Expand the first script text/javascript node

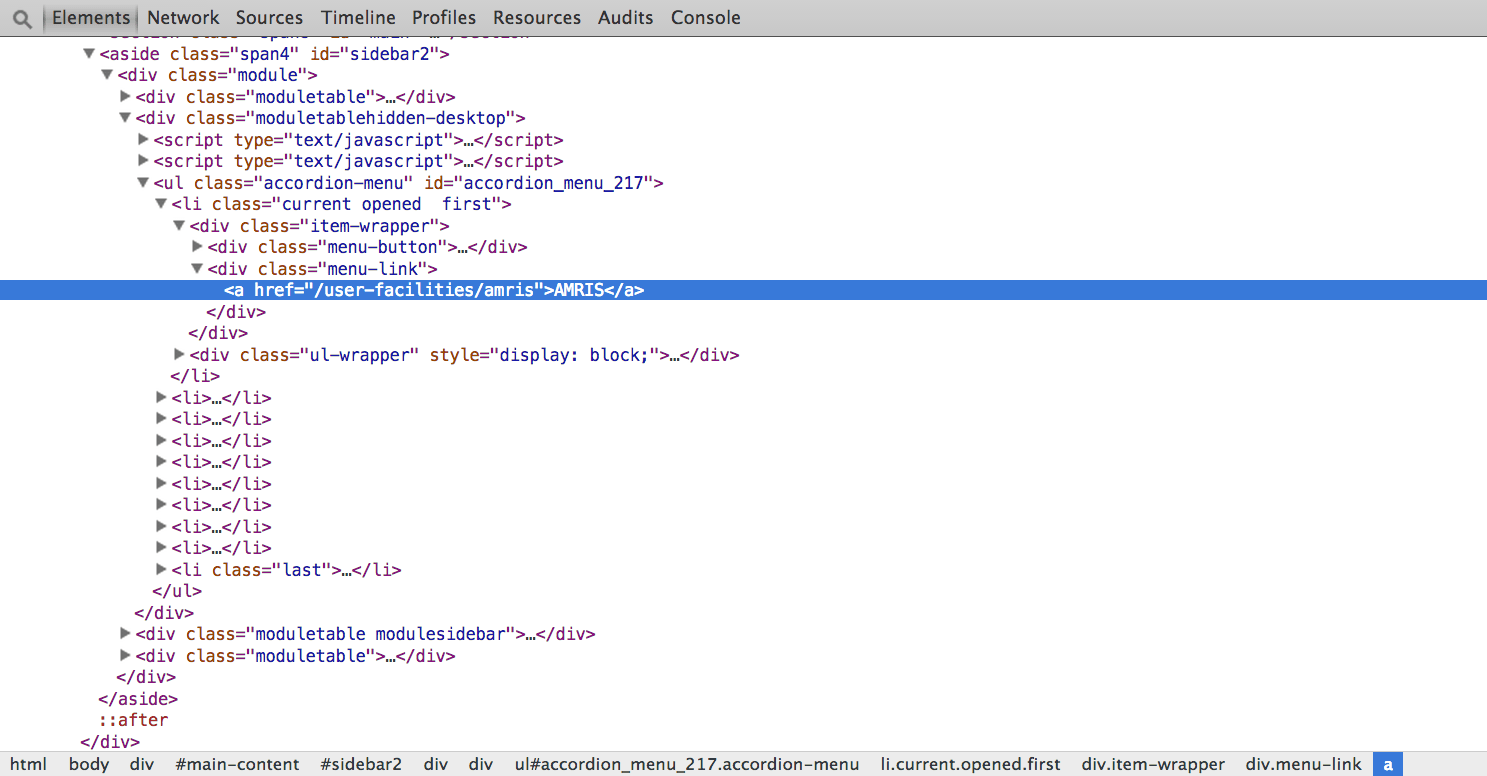tap(144, 140)
